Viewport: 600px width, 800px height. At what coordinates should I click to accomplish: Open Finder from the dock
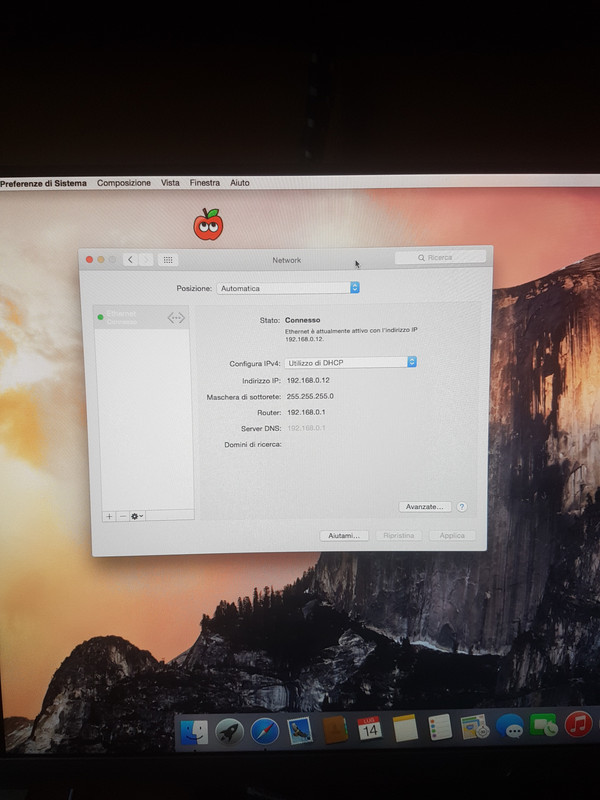[194, 732]
